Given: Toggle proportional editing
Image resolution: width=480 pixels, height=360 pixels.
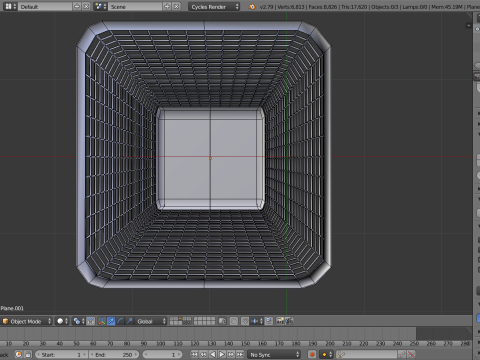Looking at the screenshot, I should tap(234, 321).
